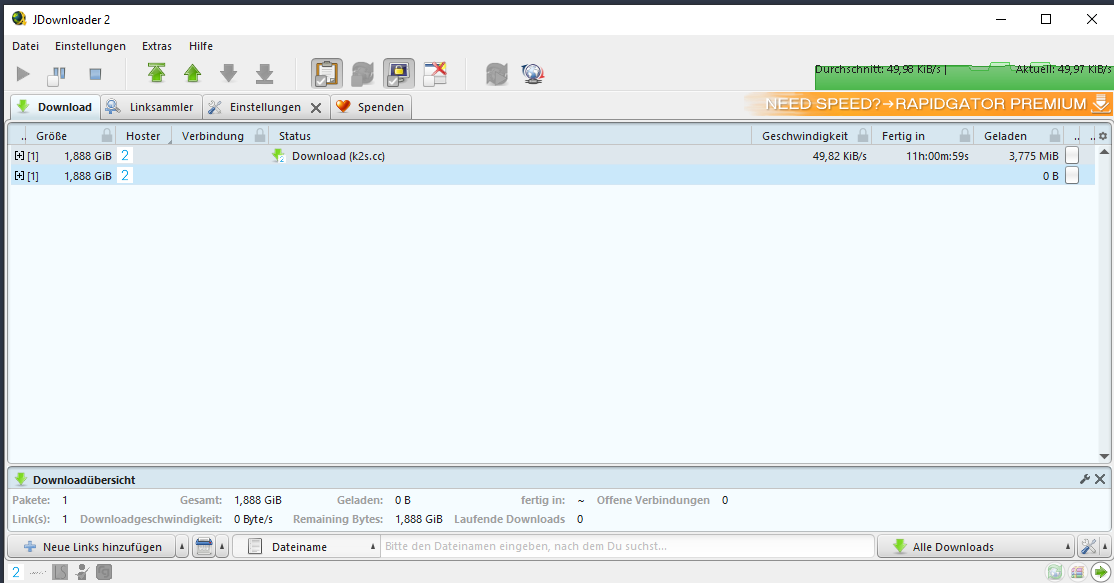1114x583 pixels.
Task: Open the Spenden tab
Action: click(x=371, y=107)
